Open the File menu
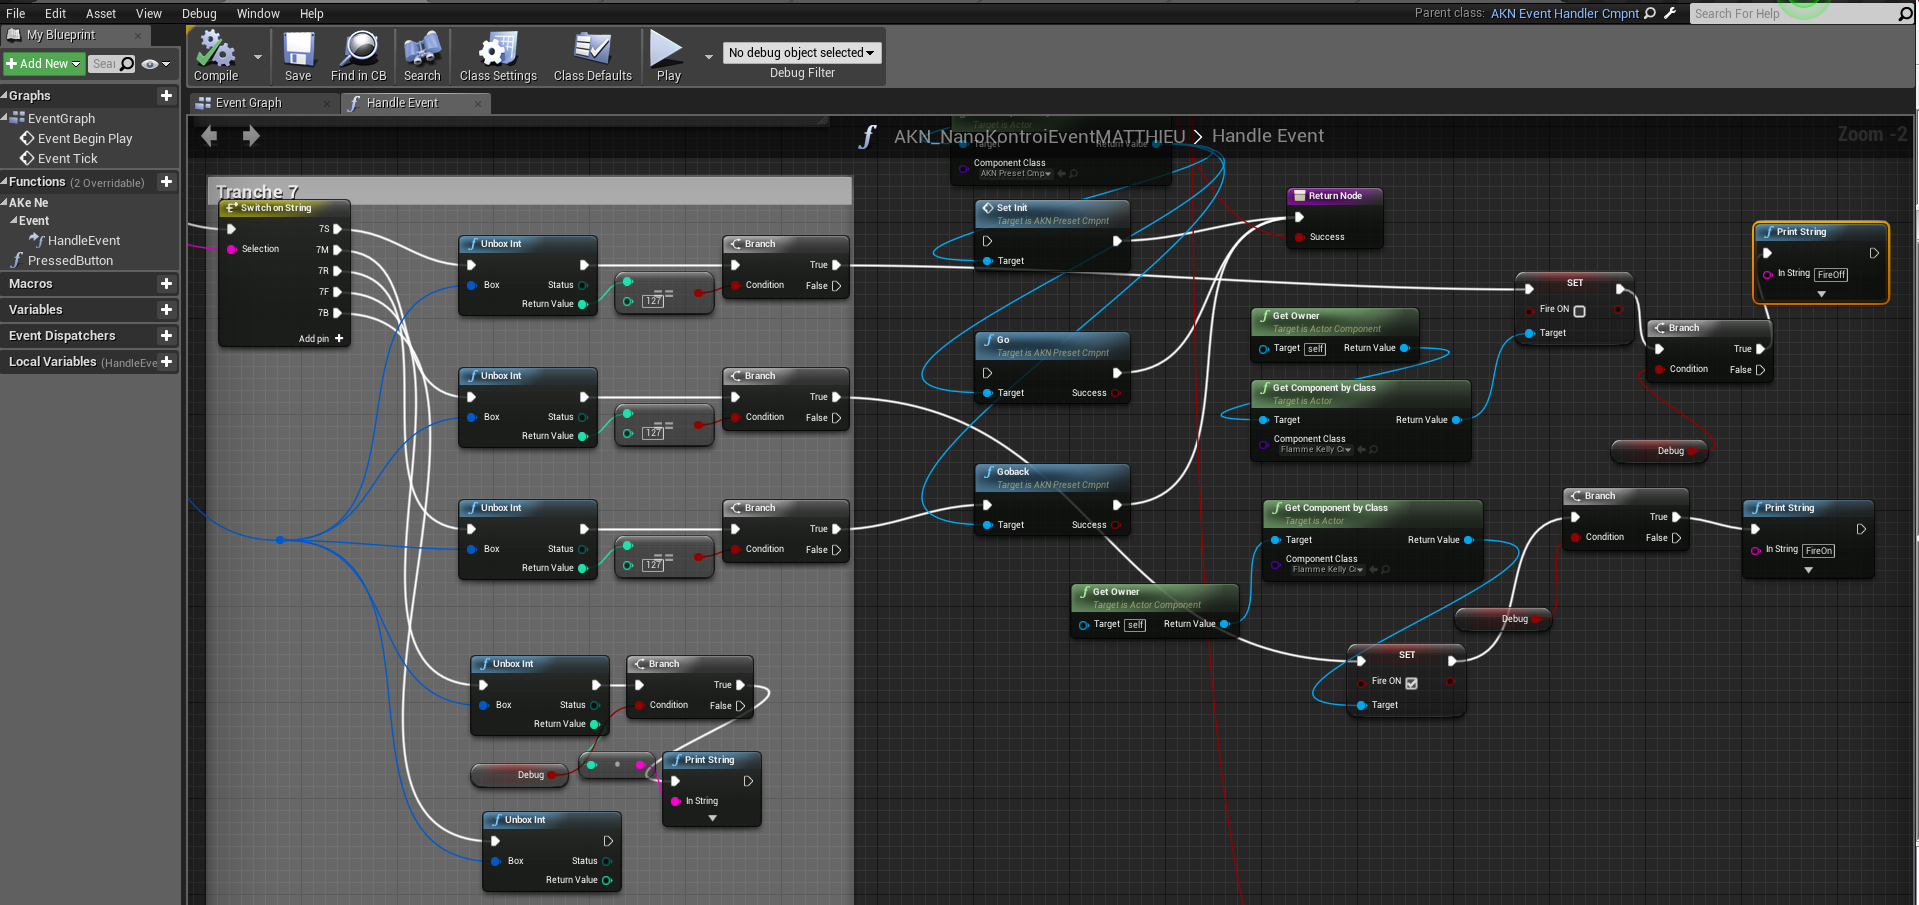Viewport: 1919px width, 905px height. [x=15, y=13]
